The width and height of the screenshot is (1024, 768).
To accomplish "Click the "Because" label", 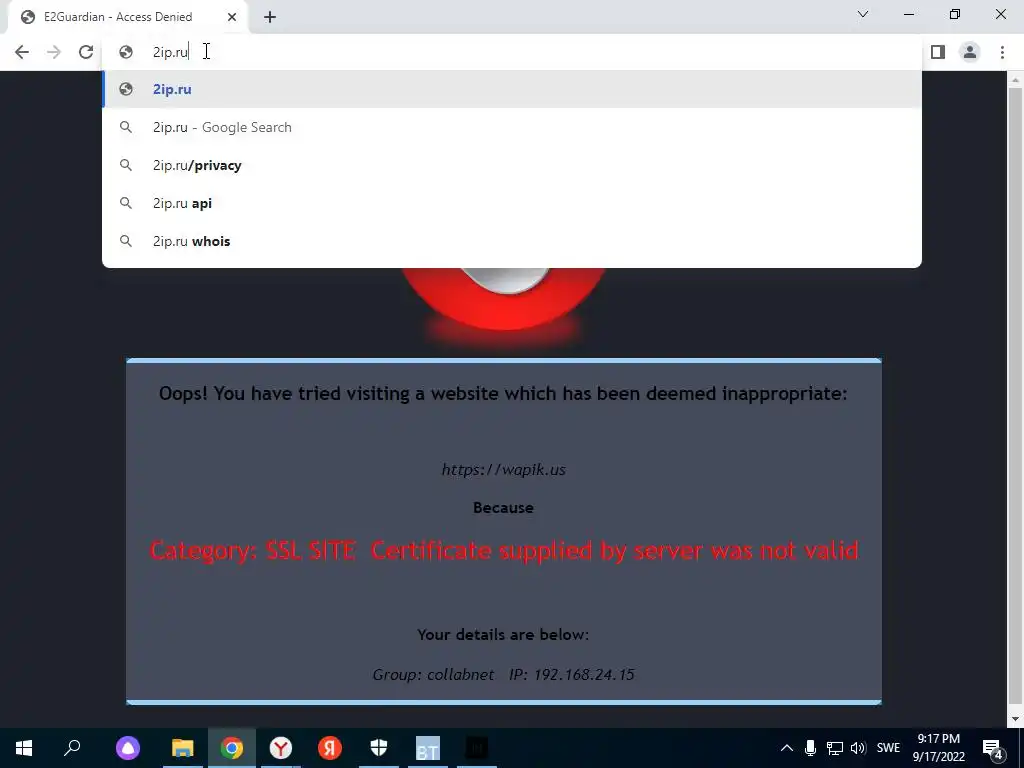I will 504,507.
